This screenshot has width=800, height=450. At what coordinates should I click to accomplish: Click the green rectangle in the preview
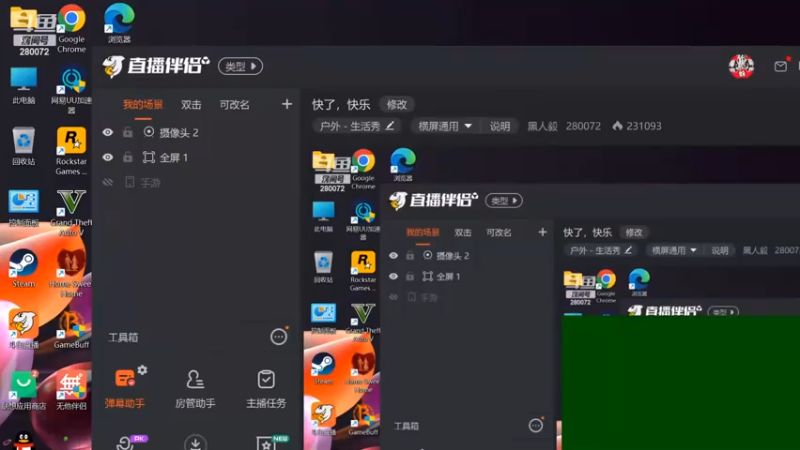(x=681, y=383)
